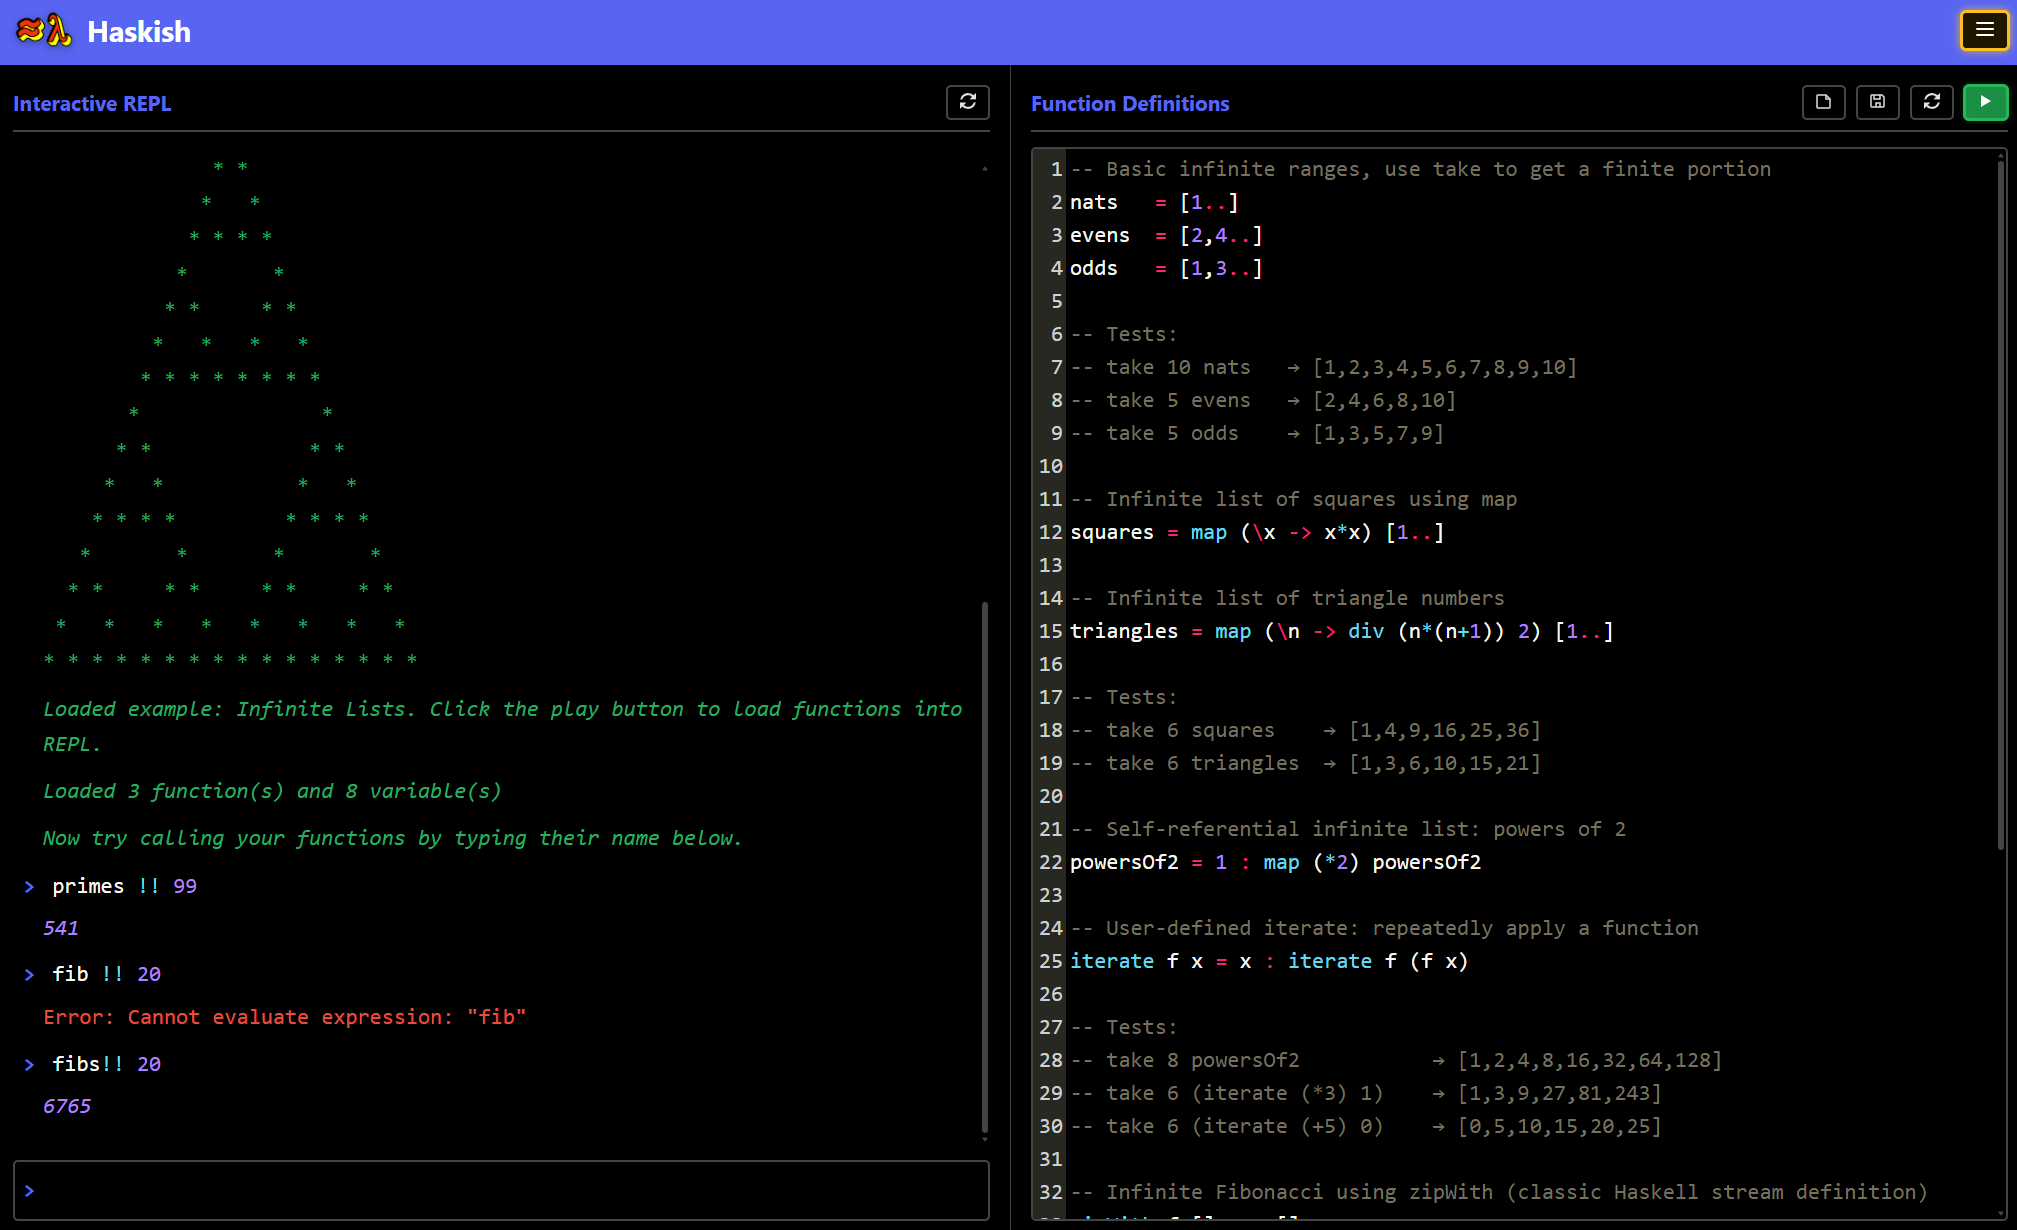
Task: Open the hamburger menu in the header
Action: tap(1984, 30)
